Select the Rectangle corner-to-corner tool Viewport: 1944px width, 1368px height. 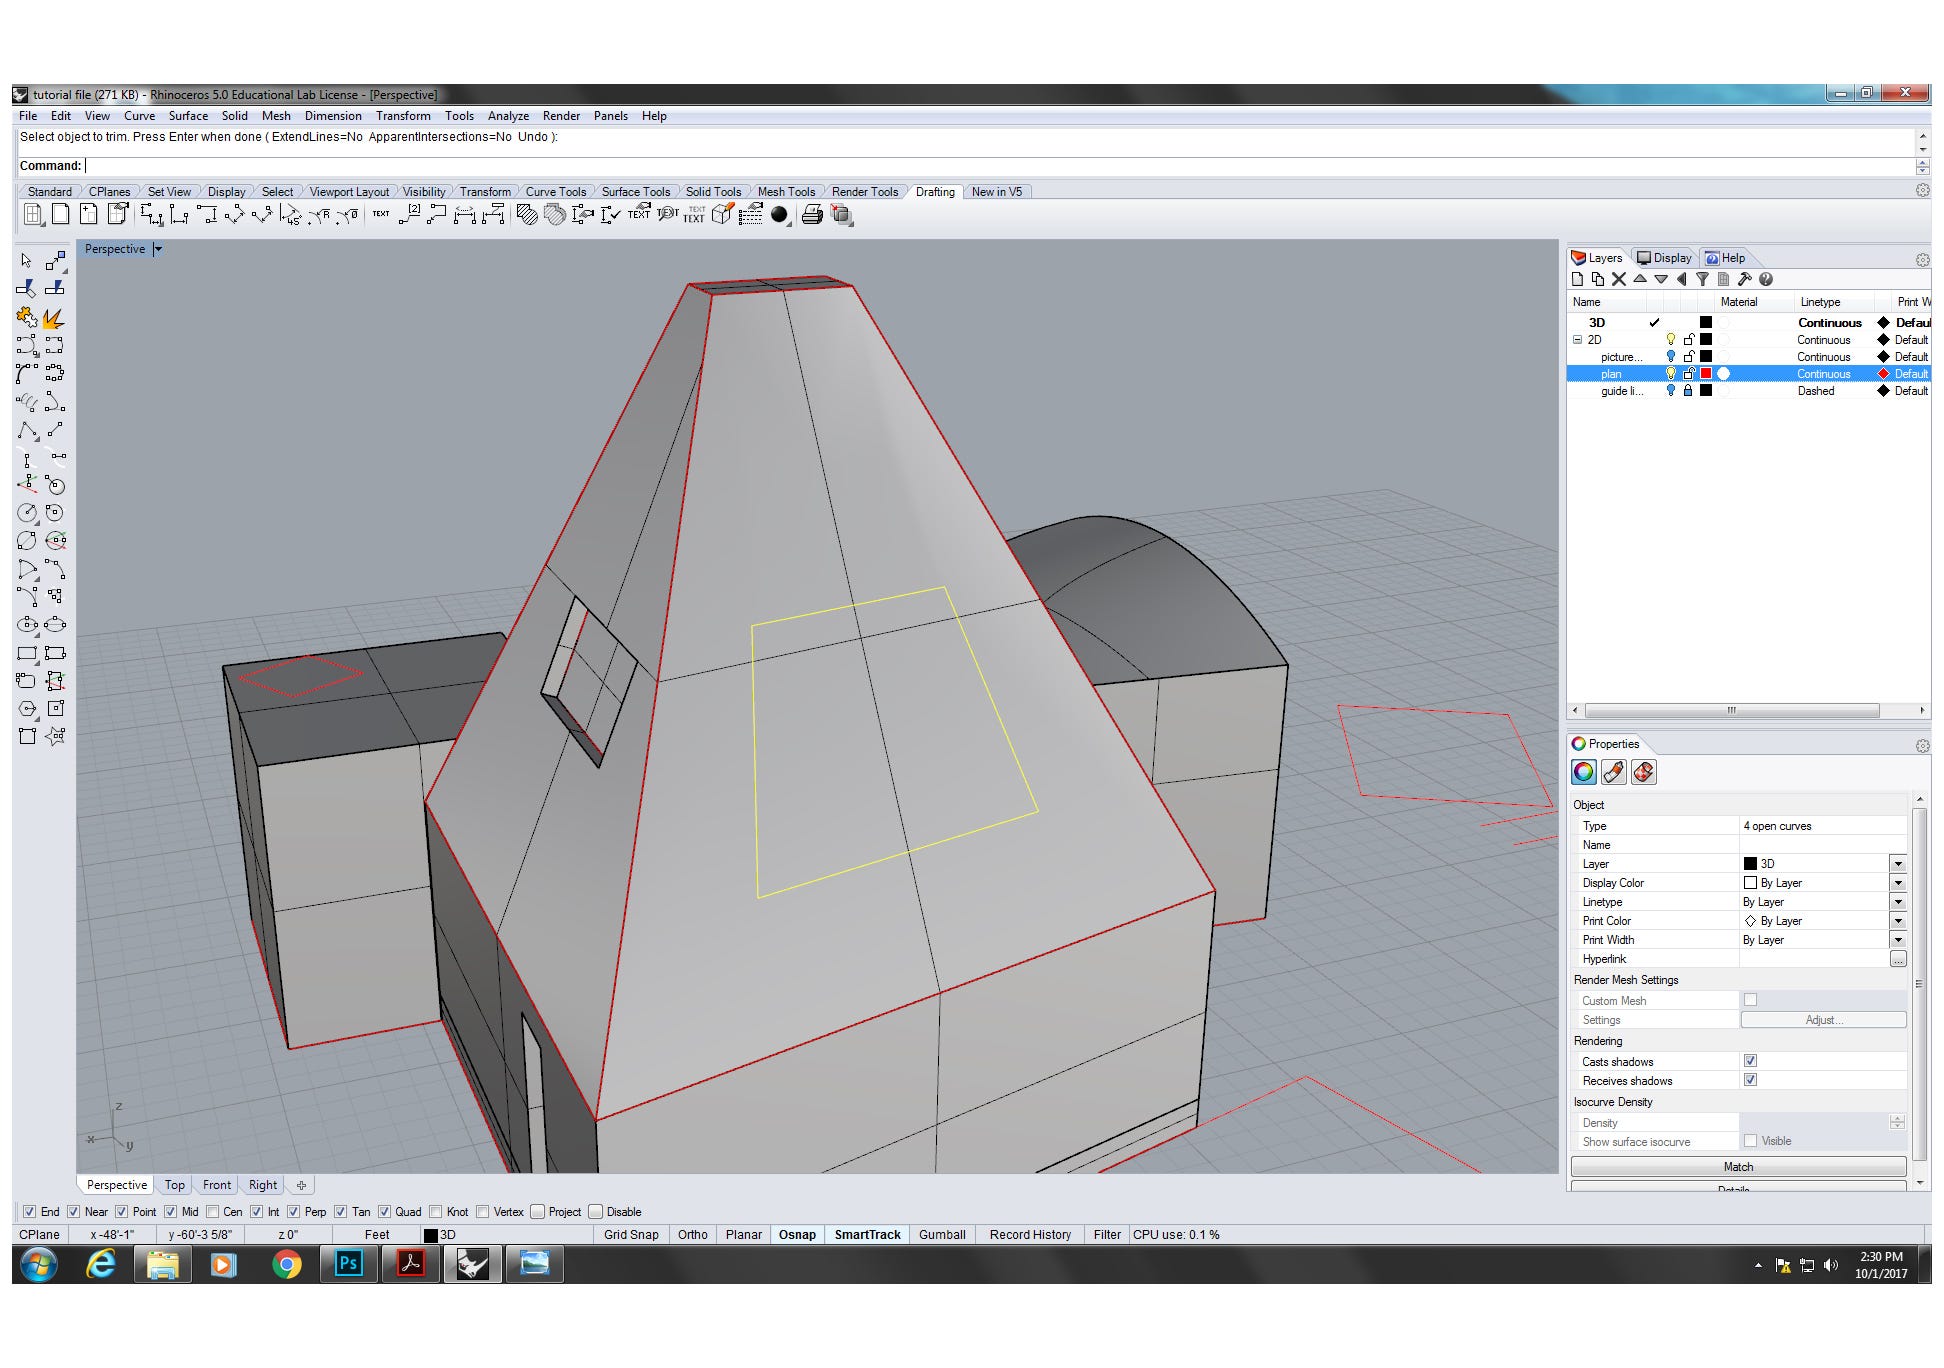click(27, 653)
